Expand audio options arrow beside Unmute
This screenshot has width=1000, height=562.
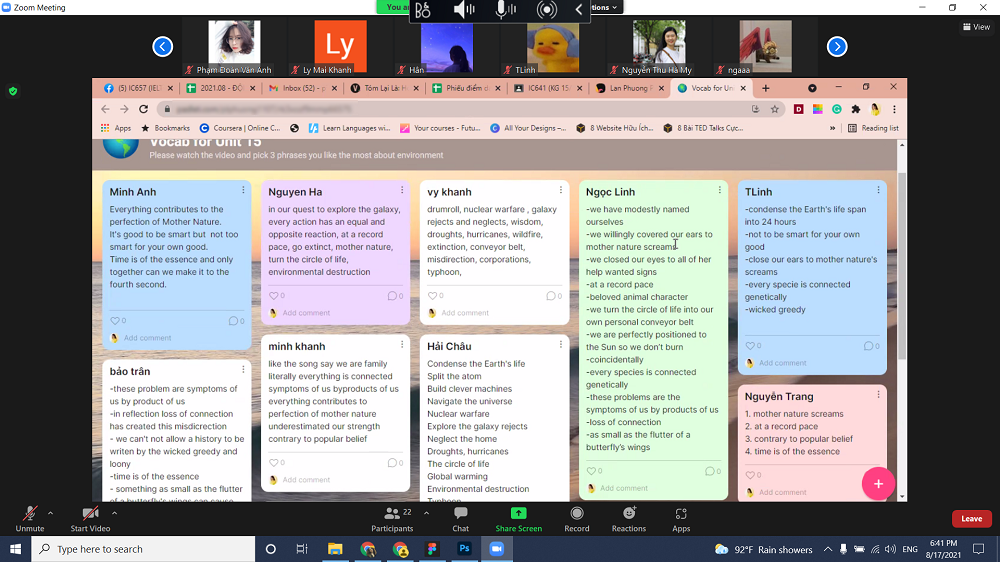pyautogui.click(x=50, y=513)
